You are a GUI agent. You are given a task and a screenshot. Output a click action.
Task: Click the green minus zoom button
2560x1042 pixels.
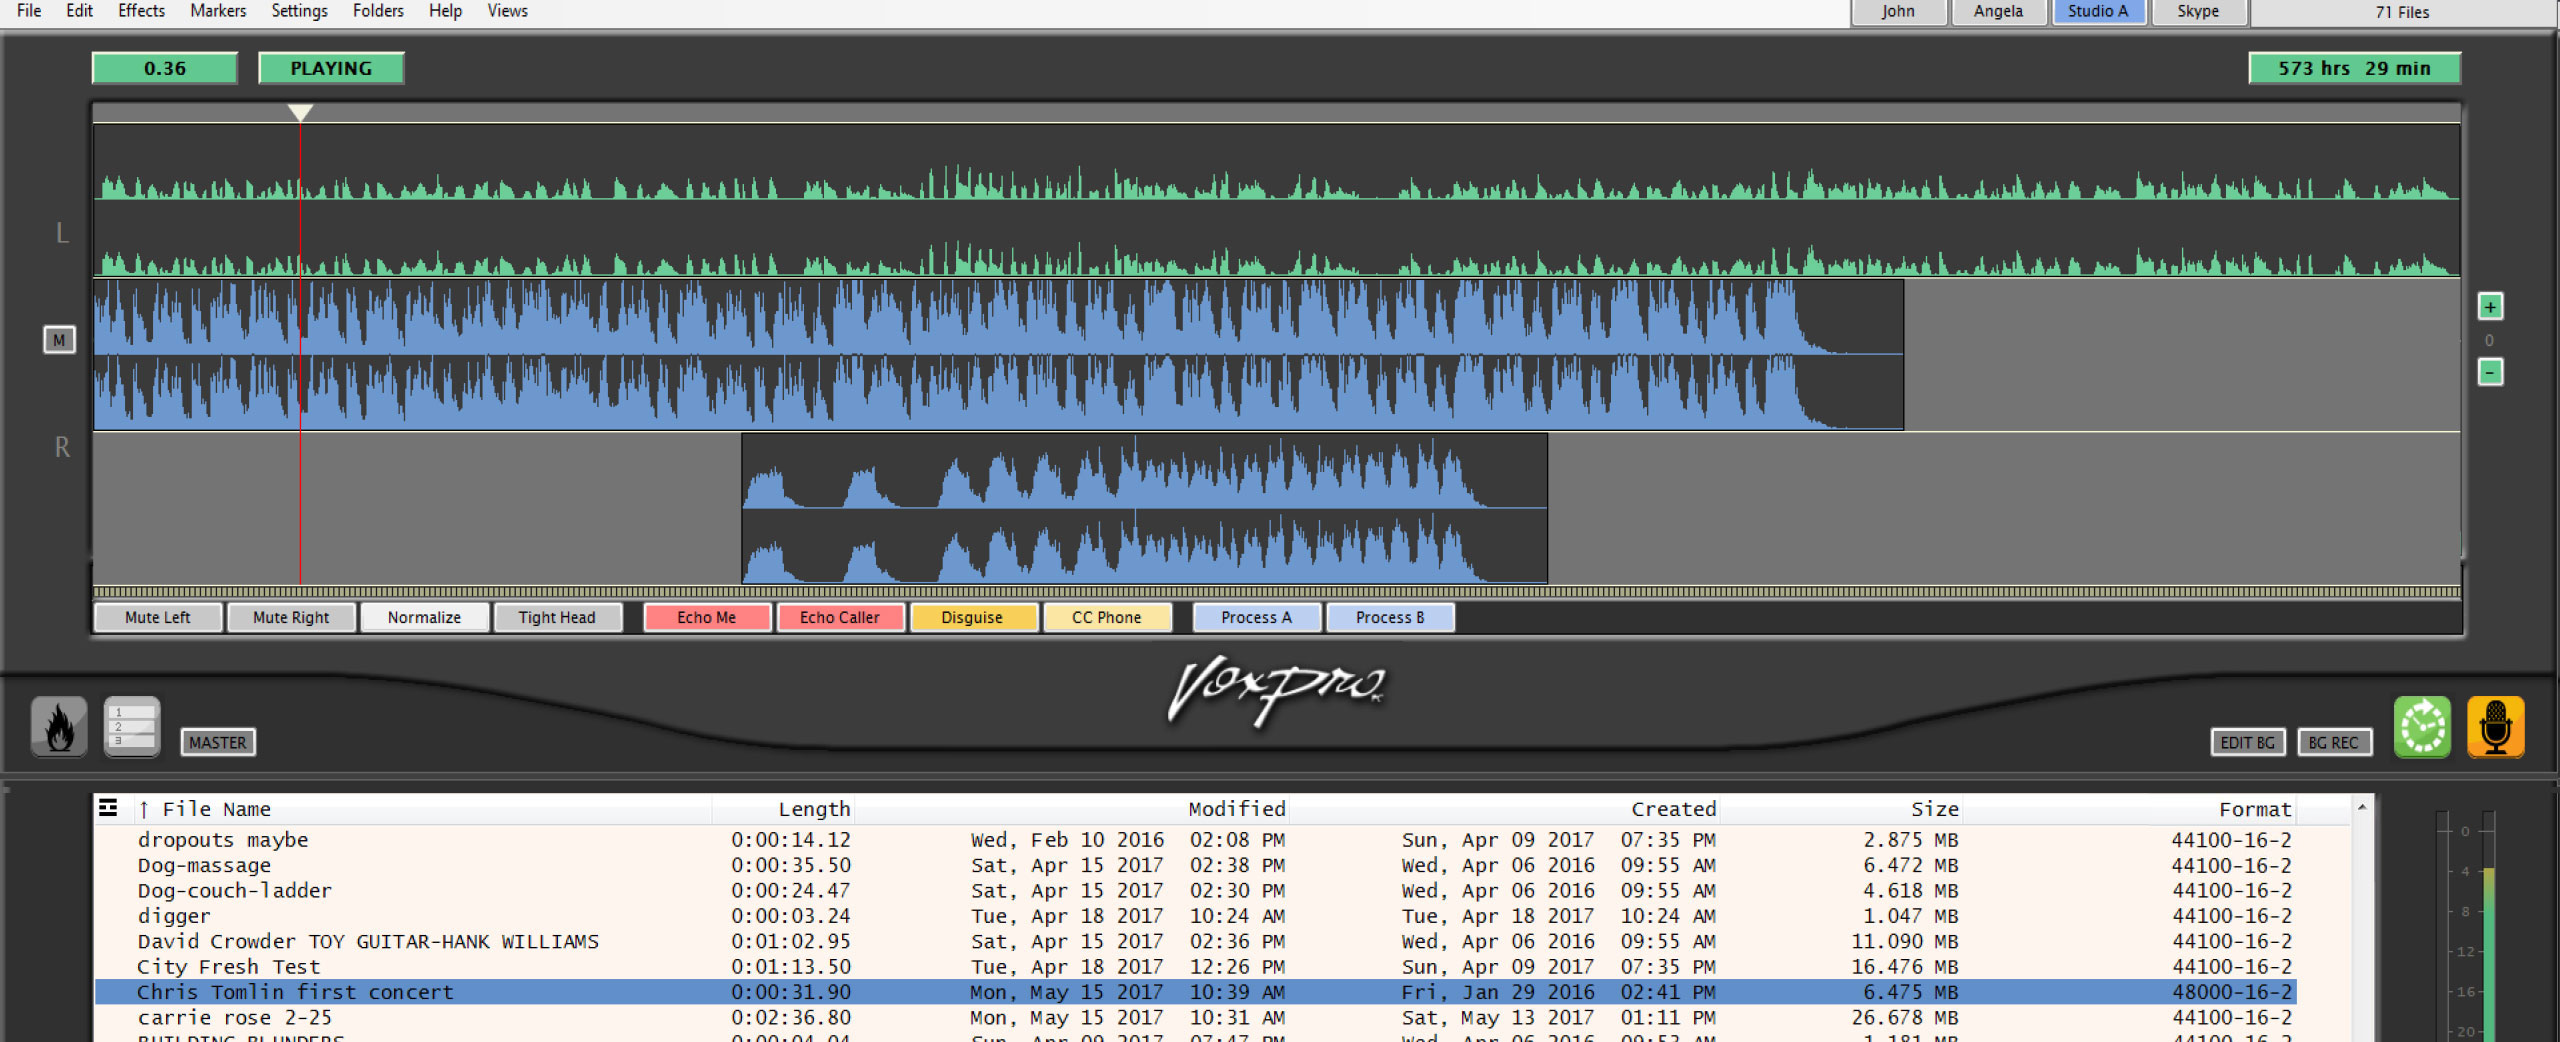tap(2490, 372)
